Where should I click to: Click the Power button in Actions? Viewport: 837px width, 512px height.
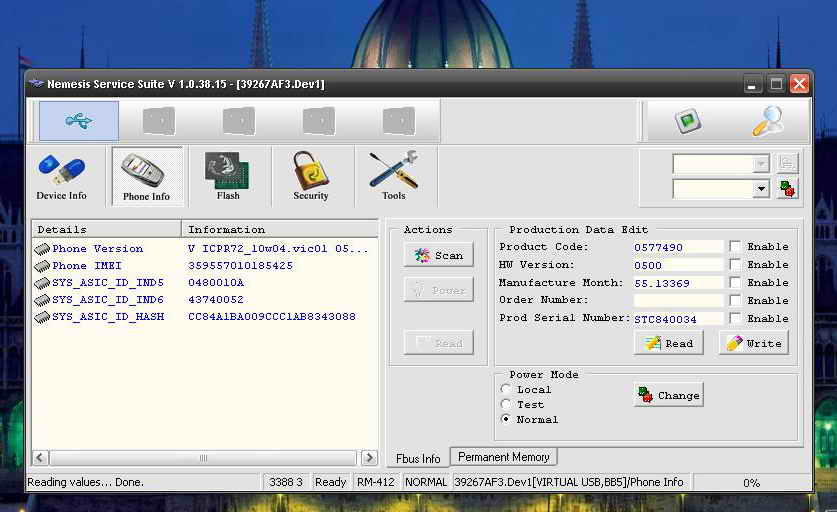click(439, 290)
